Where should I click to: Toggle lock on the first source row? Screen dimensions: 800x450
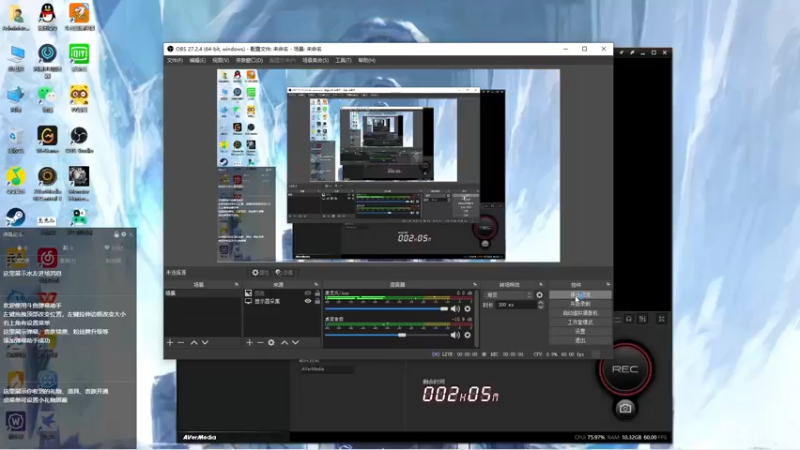[317, 293]
